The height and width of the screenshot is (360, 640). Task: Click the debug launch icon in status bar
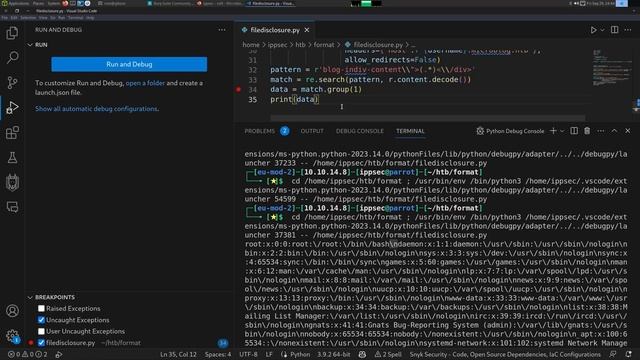(59, 354)
